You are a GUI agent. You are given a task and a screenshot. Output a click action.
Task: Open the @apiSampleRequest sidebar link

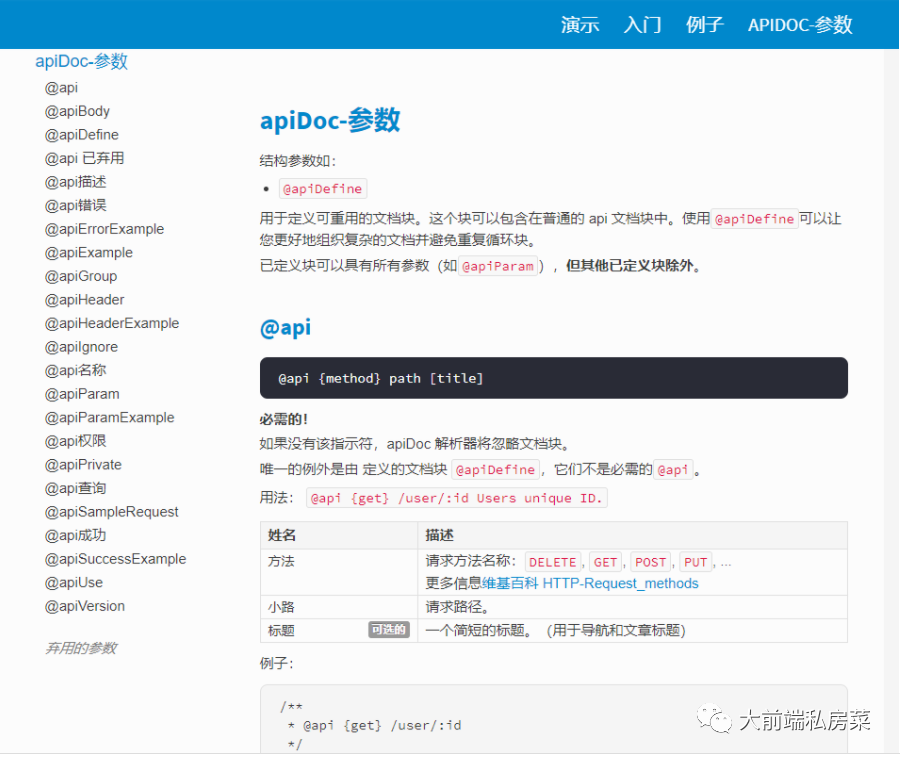(x=111, y=511)
